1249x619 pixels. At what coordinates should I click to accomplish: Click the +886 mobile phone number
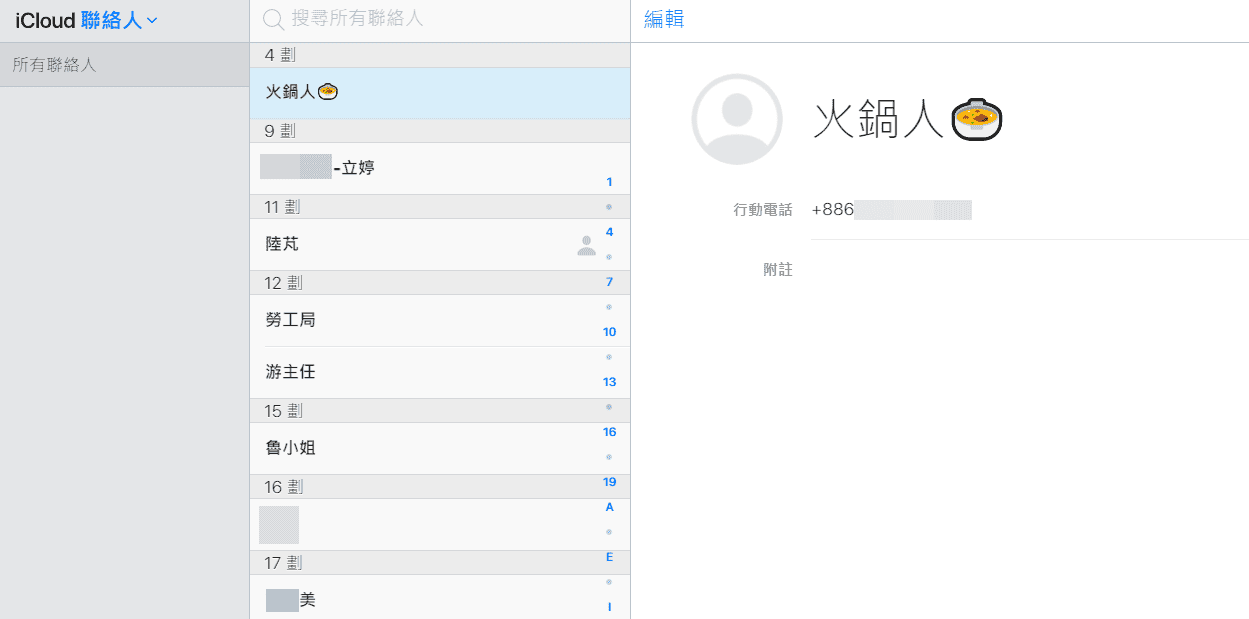pos(891,210)
